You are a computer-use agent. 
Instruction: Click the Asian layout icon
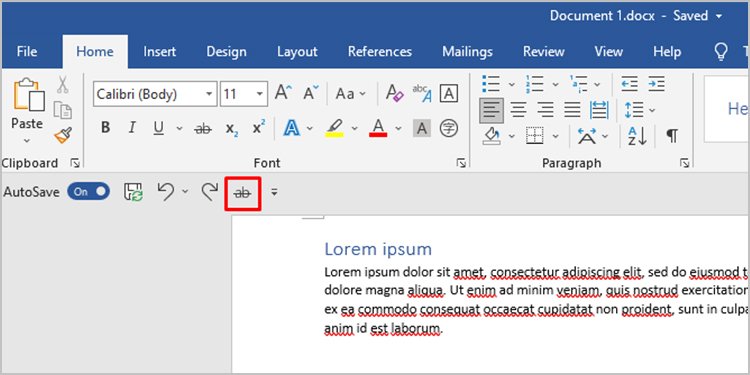coord(587,136)
